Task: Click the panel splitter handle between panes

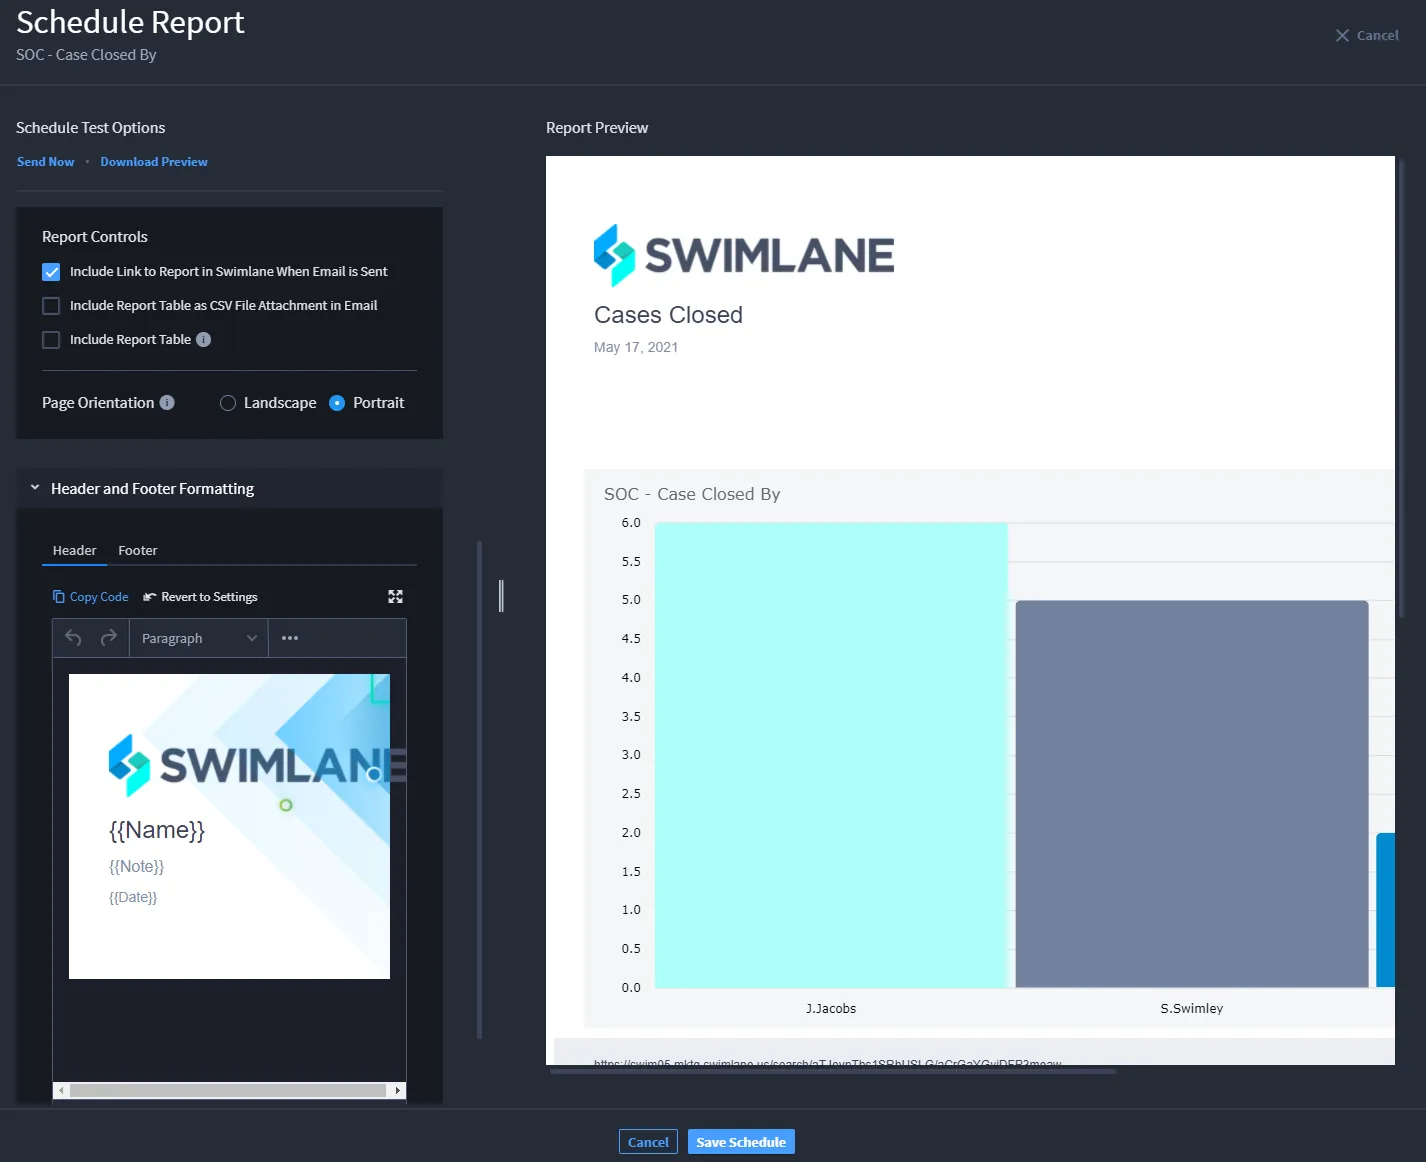Action: pos(501,596)
